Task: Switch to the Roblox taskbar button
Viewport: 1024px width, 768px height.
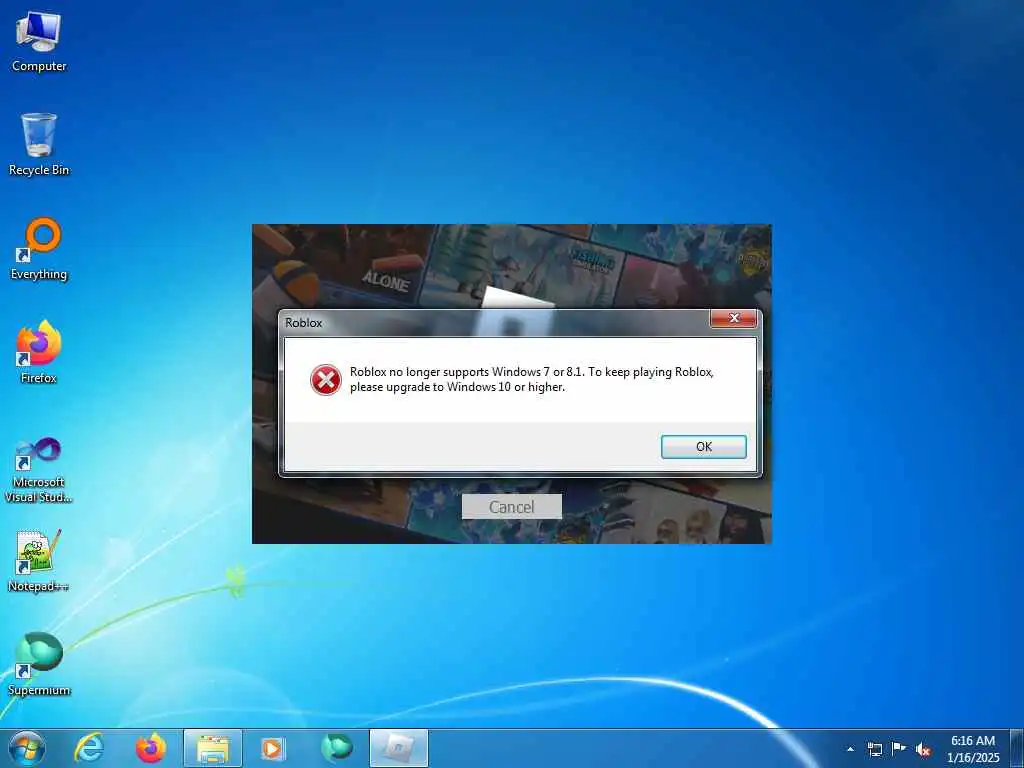Action: pos(399,748)
